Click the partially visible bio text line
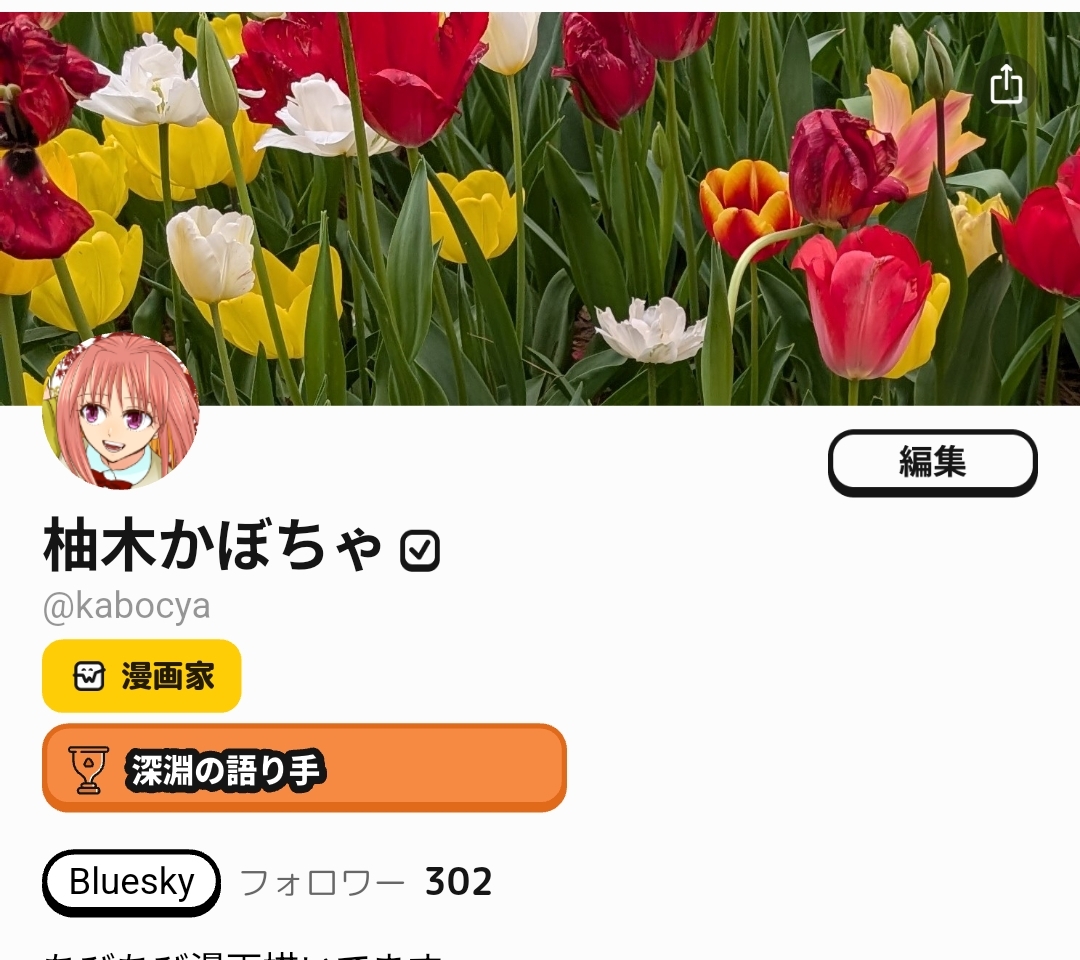This screenshot has height=960, width=1080. pyautogui.click(x=242, y=954)
